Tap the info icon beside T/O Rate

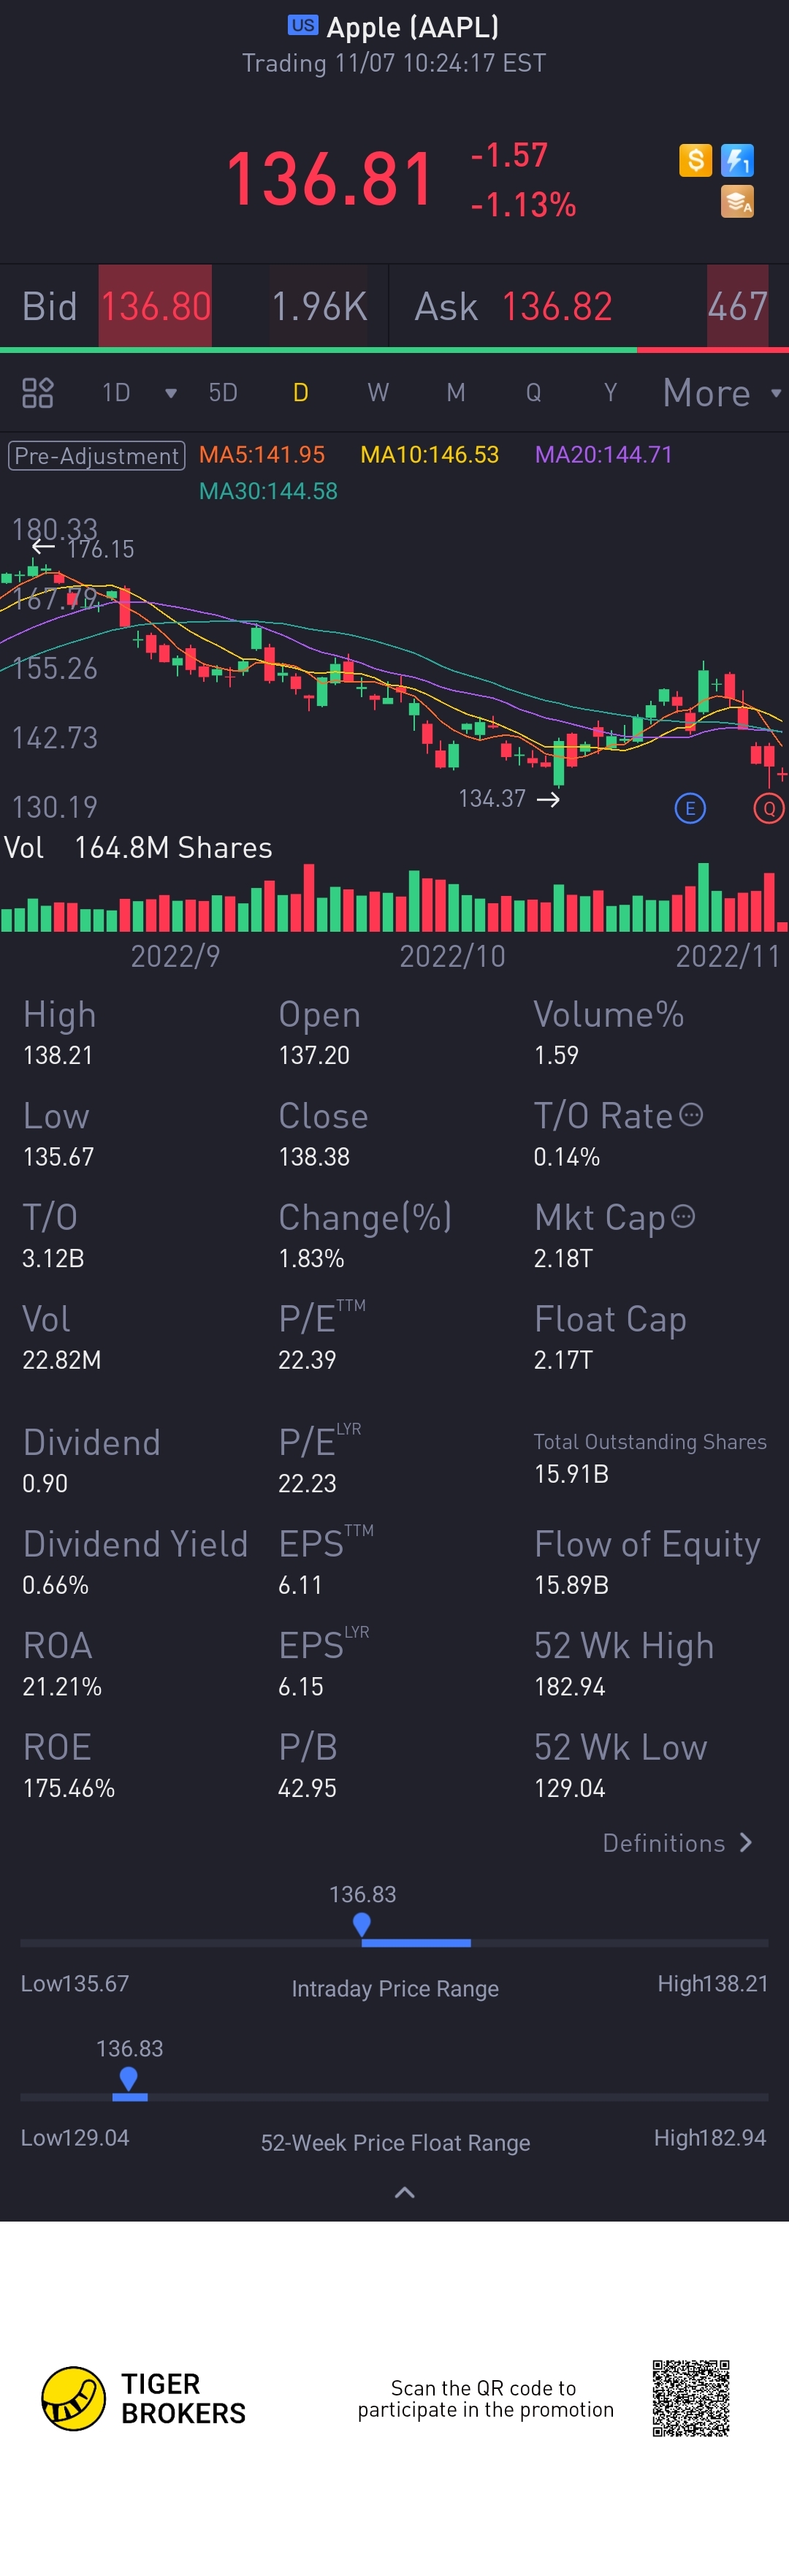tap(691, 1115)
